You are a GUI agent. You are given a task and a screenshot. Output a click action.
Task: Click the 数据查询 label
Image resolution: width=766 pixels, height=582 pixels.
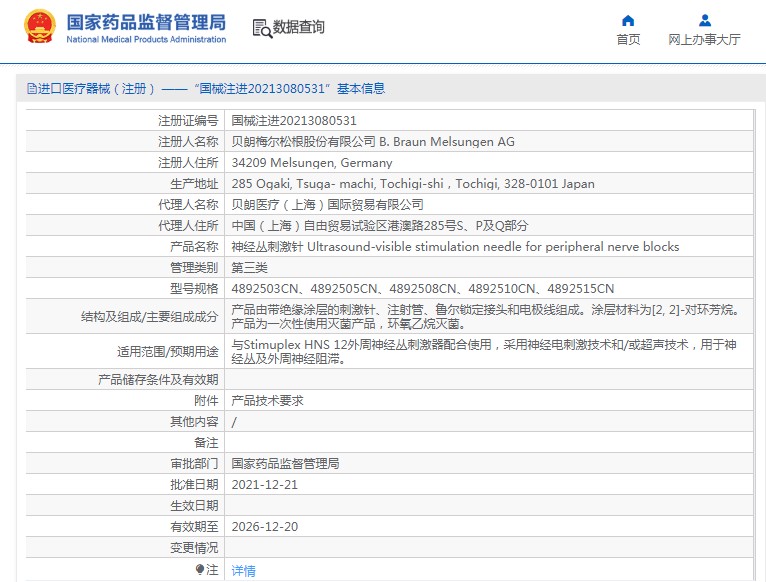298,27
